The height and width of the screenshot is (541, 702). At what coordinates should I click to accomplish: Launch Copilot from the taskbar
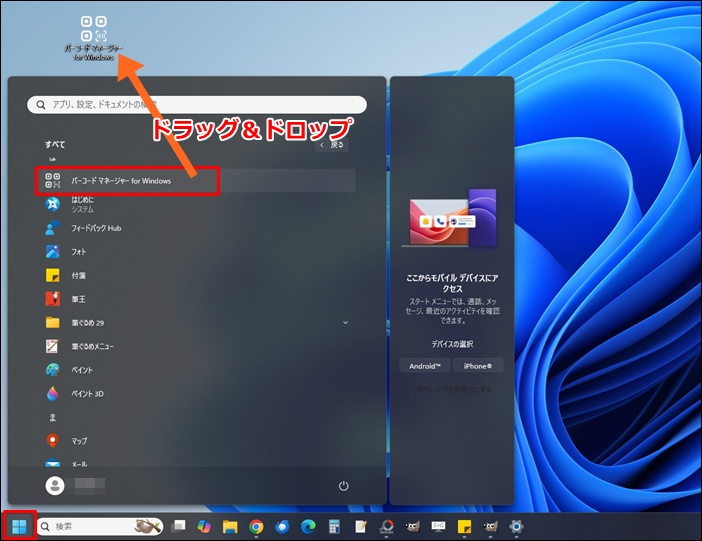point(204,526)
